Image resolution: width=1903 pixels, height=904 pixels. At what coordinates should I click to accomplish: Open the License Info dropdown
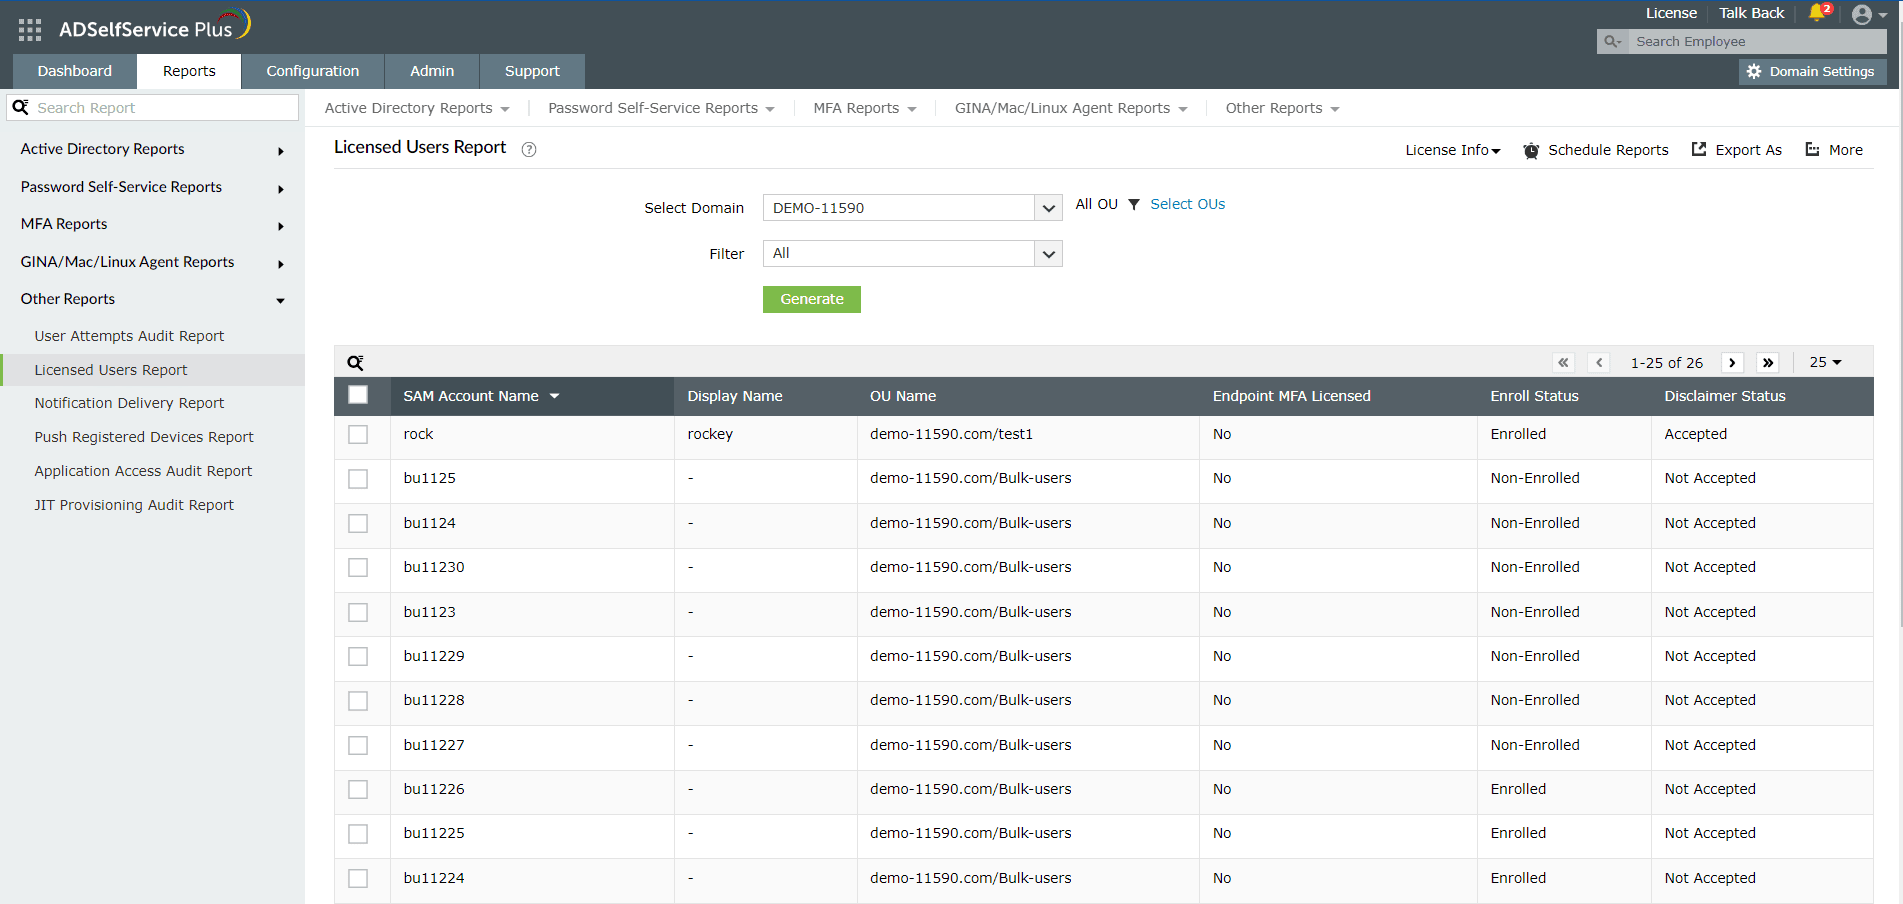pos(1452,150)
